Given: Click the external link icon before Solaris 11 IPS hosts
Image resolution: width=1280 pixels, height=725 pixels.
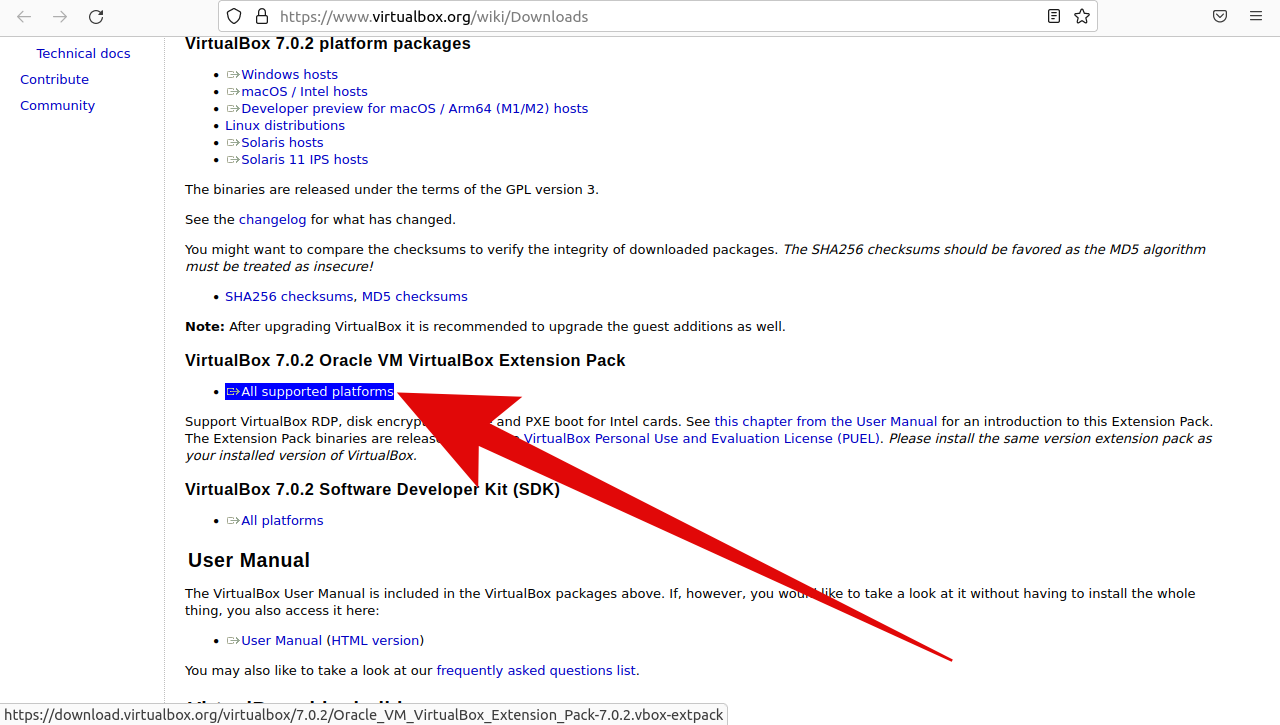Looking at the screenshot, I should click(233, 159).
